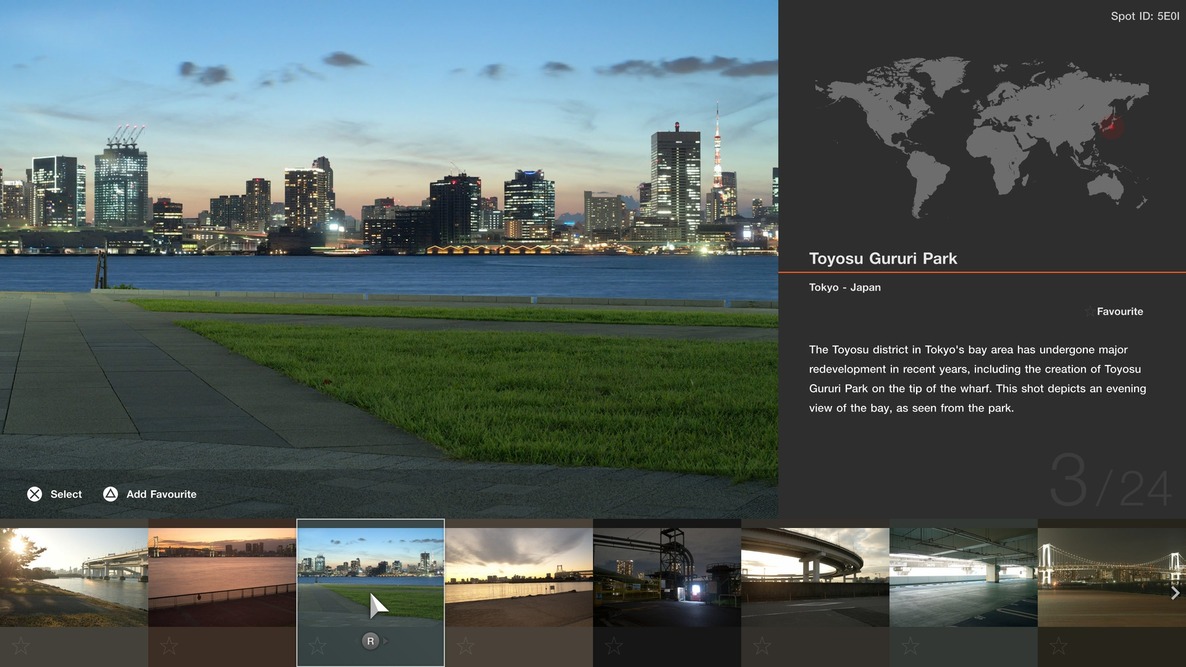Open the bridge at sunrise thumbnail

(x=74, y=576)
